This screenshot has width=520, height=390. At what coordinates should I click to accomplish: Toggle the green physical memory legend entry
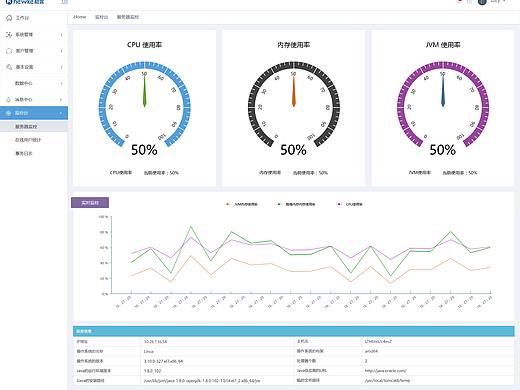tap(296, 204)
